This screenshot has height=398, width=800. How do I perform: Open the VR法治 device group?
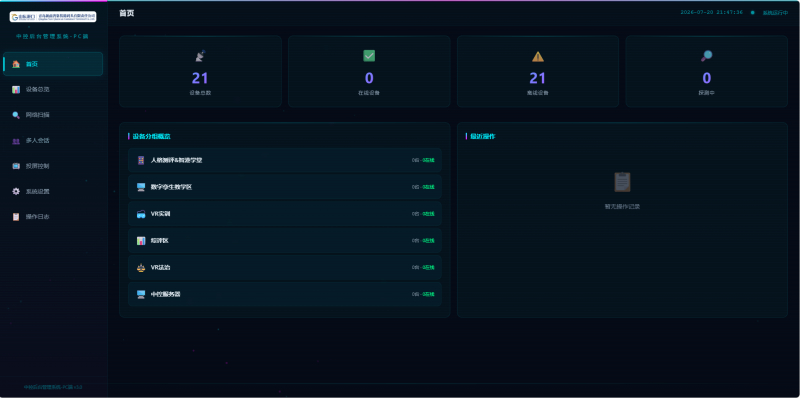click(285, 267)
